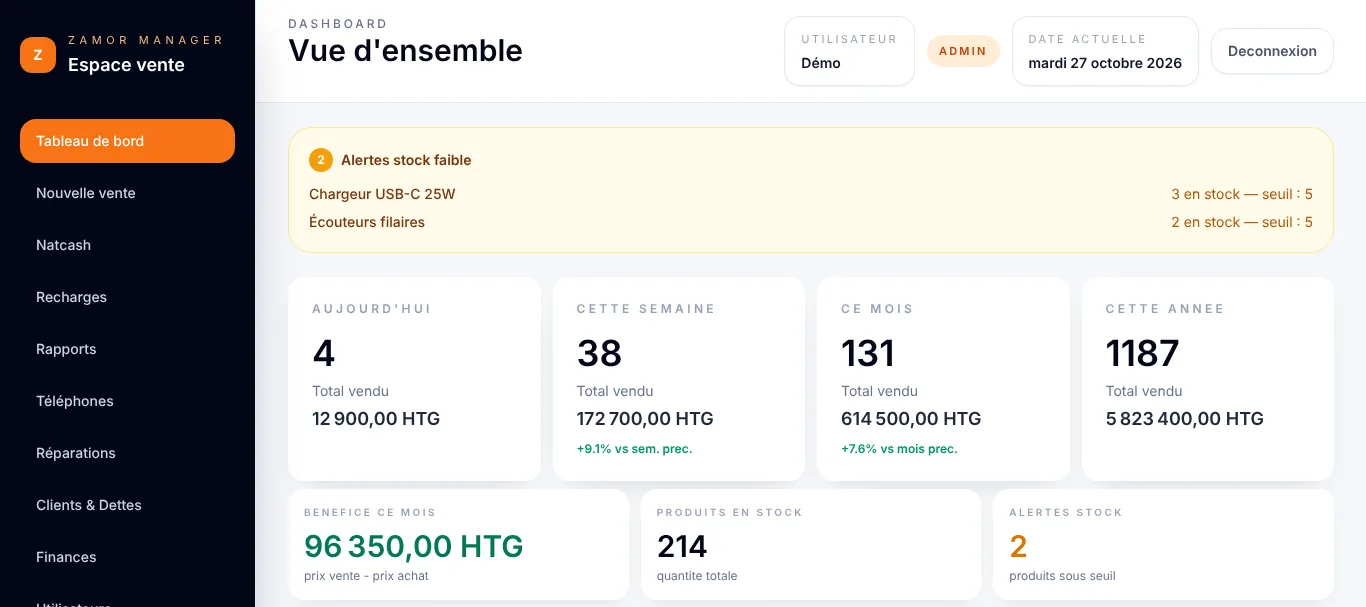Open the Cette semaine sales card
Screen dimensions: 1366x607
[x=679, y=379]
